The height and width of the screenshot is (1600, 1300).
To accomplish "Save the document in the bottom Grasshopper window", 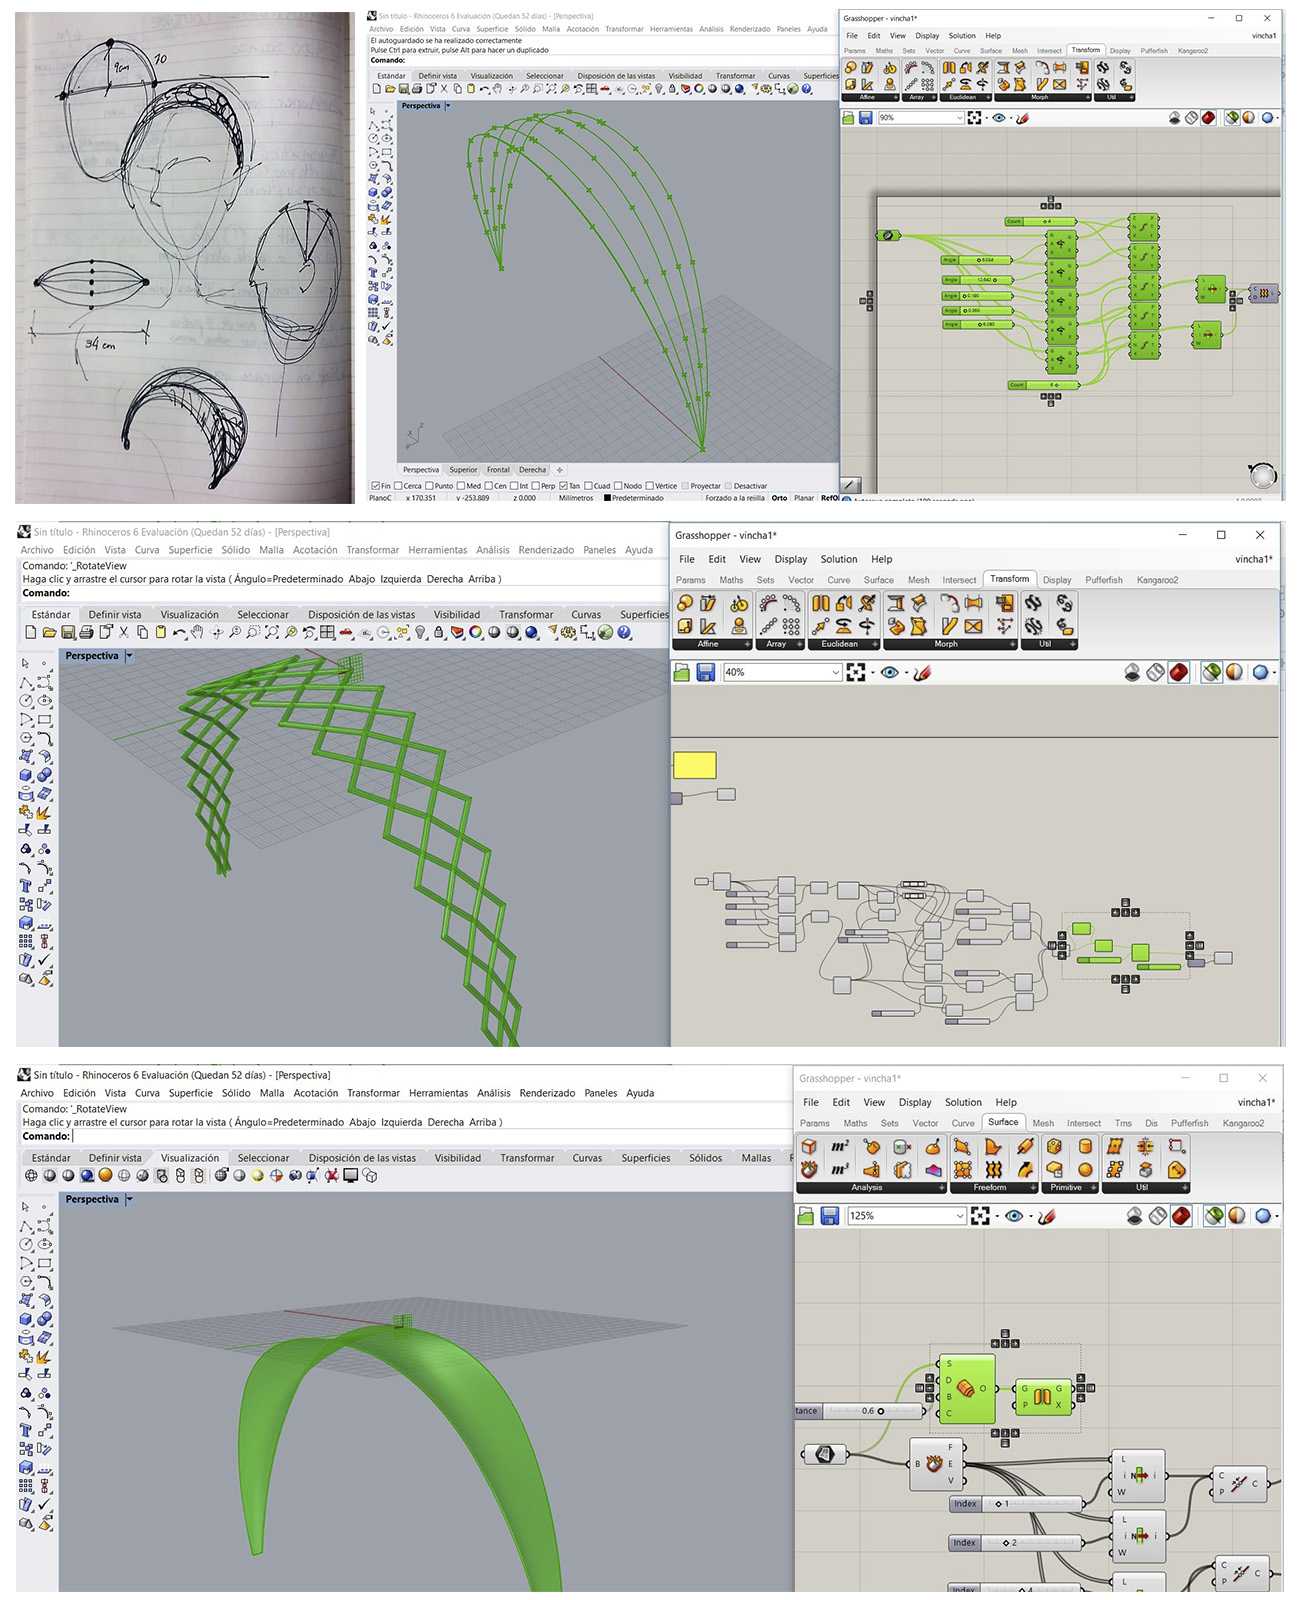I will coord(829,1216).
